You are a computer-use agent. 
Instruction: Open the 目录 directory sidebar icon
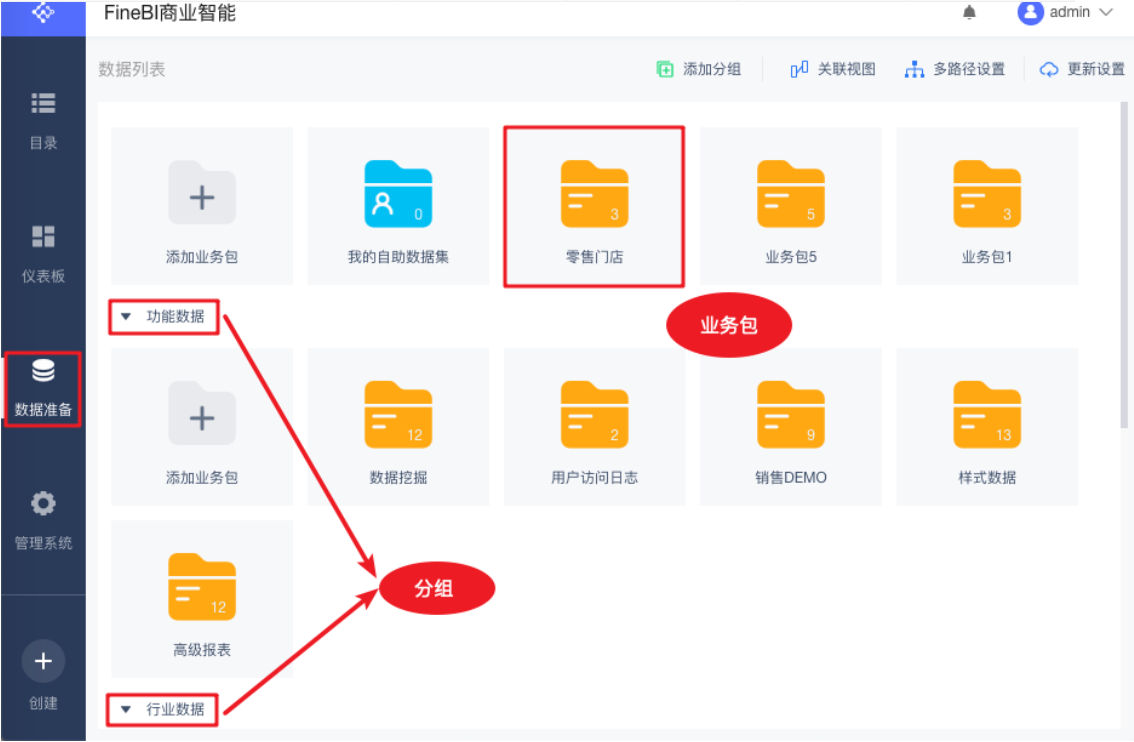tap(43, 103)
